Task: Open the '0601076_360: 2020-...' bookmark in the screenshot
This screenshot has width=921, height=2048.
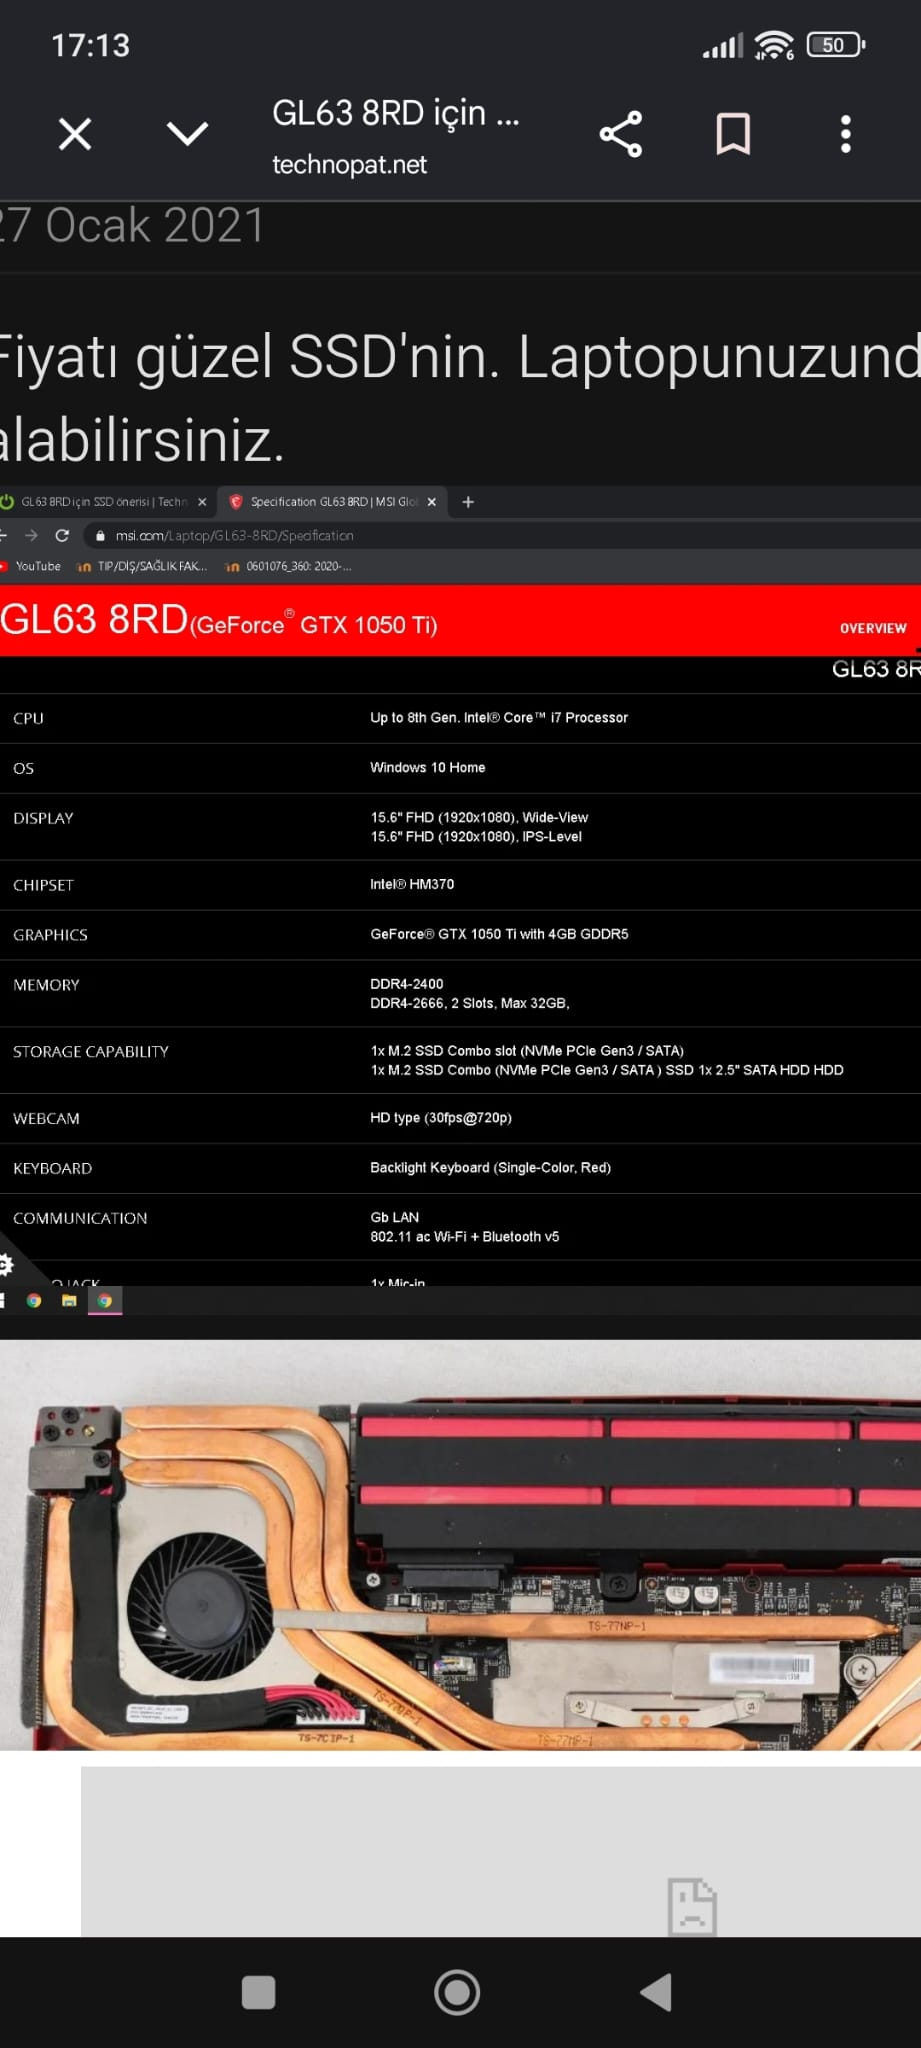Action: coord(288,567)
